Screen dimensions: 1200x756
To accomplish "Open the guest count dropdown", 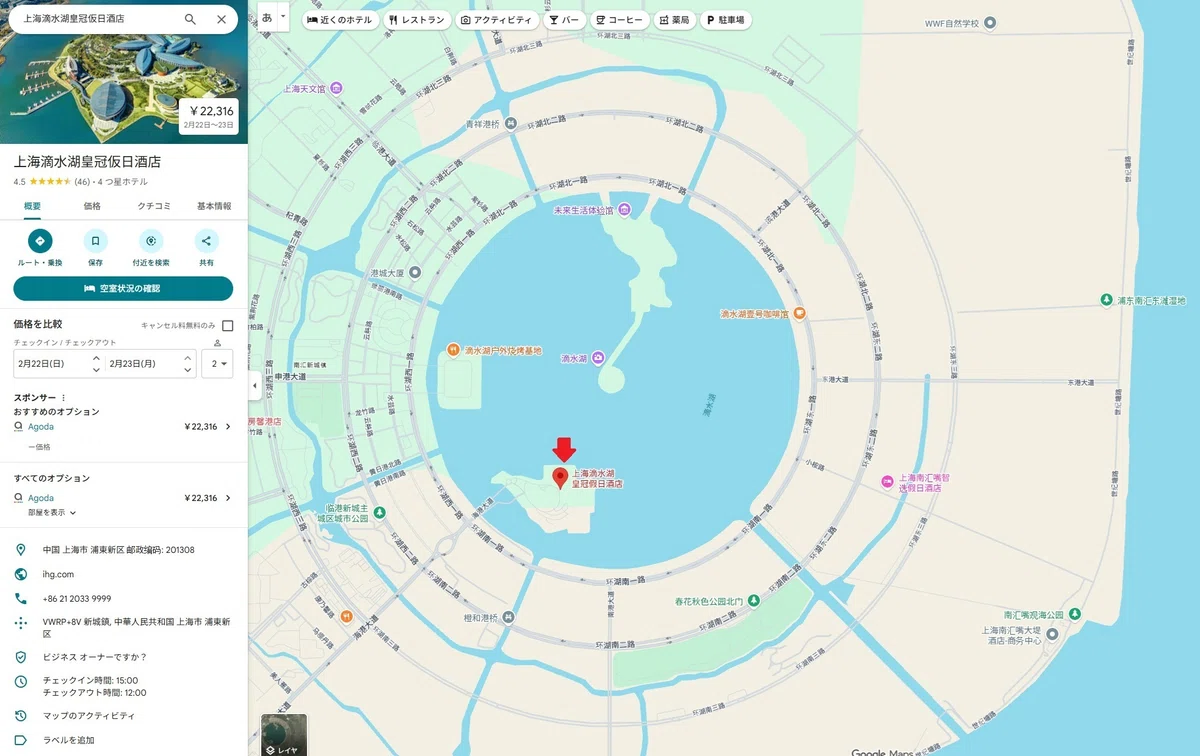I will [218, 364].
